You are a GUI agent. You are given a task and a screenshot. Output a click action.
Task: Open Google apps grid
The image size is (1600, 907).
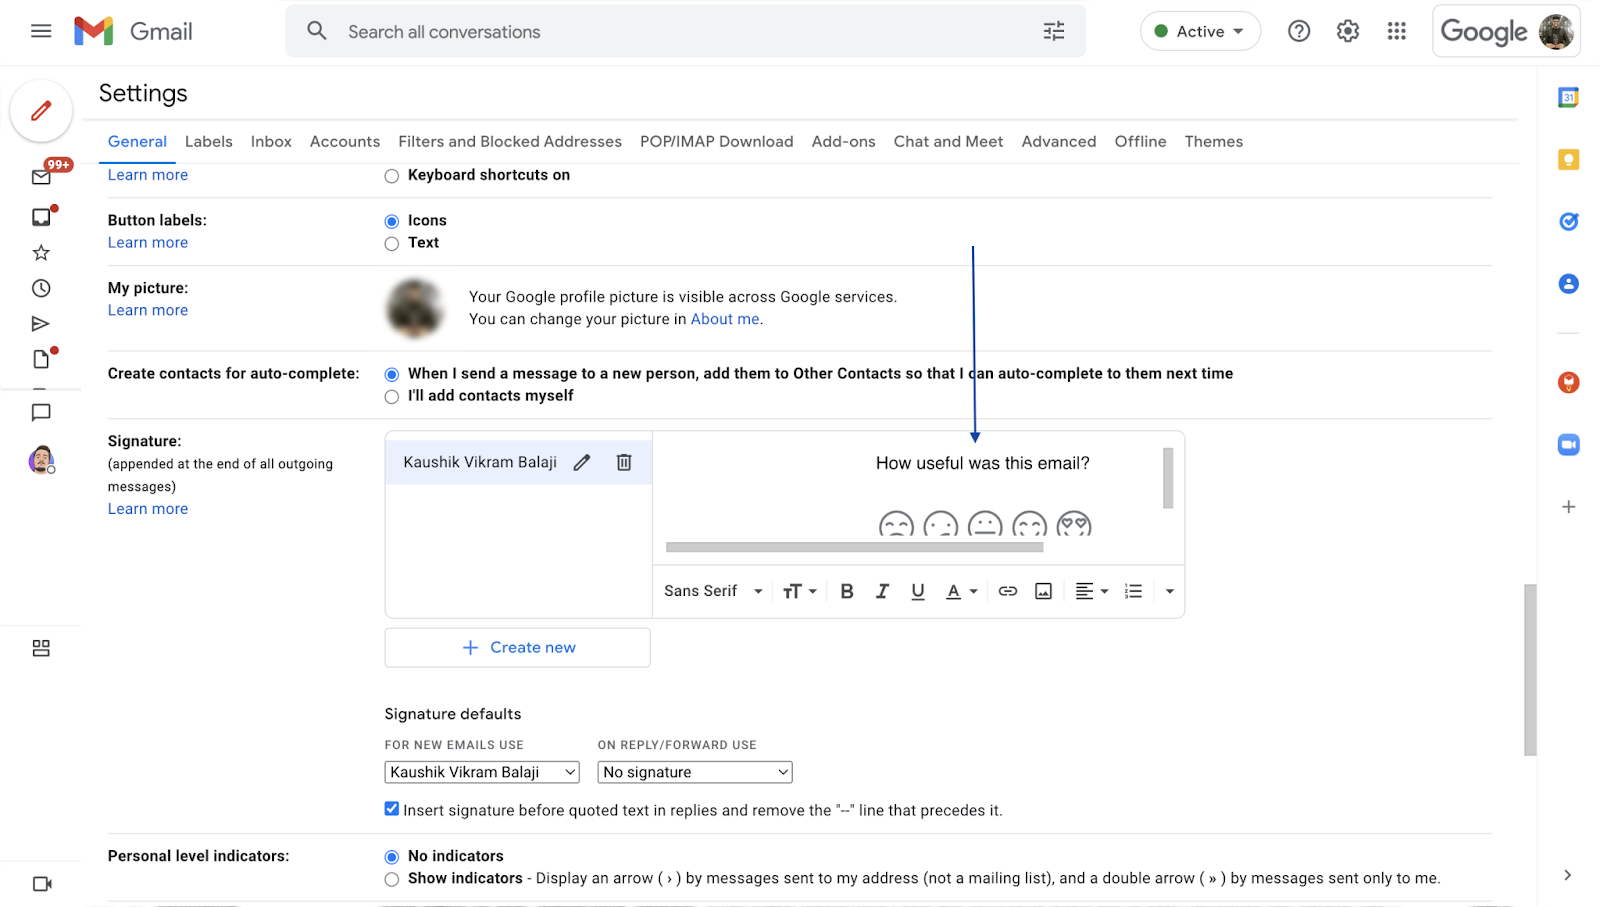(1397, 31)
